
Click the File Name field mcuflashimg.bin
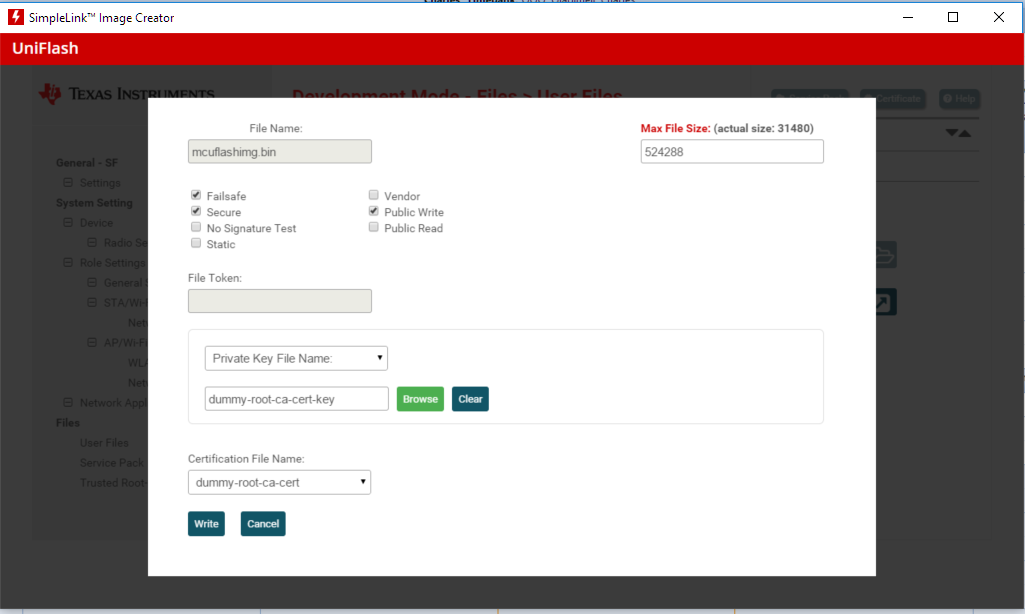pyautogui.click(x=280, y=152)
